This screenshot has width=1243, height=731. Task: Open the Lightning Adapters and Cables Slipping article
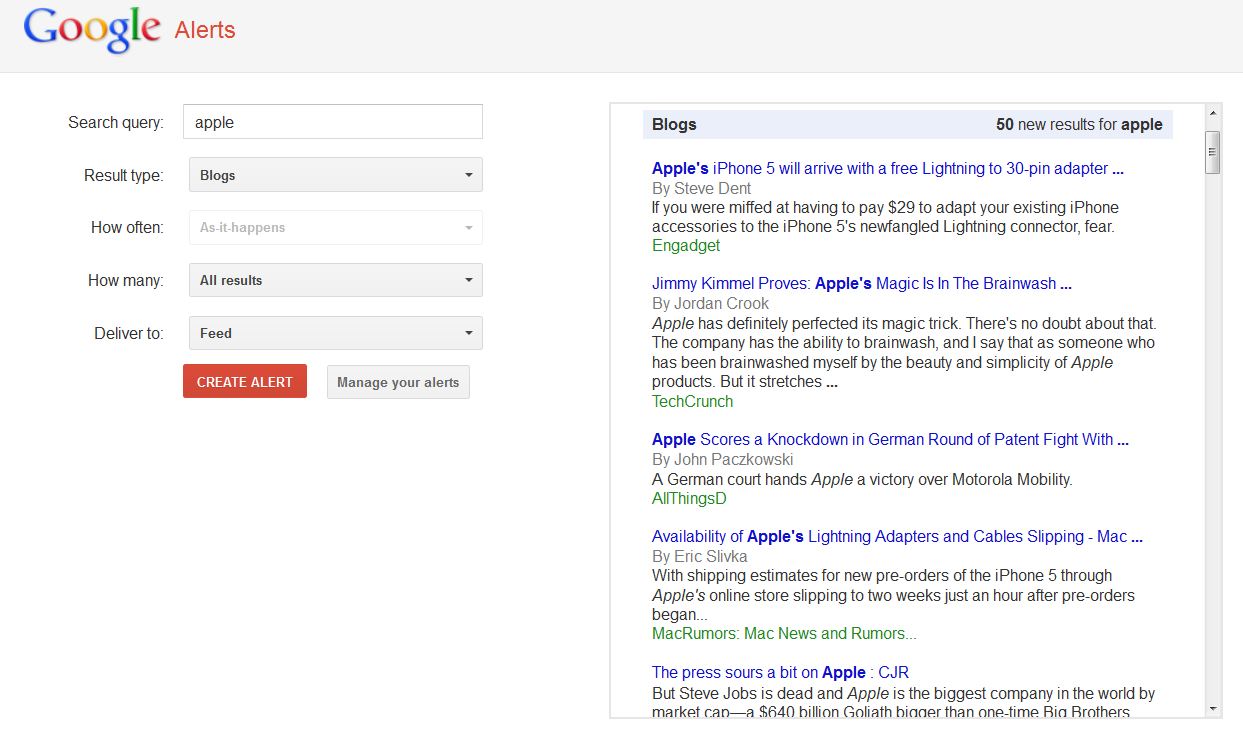tap(897, 537)
